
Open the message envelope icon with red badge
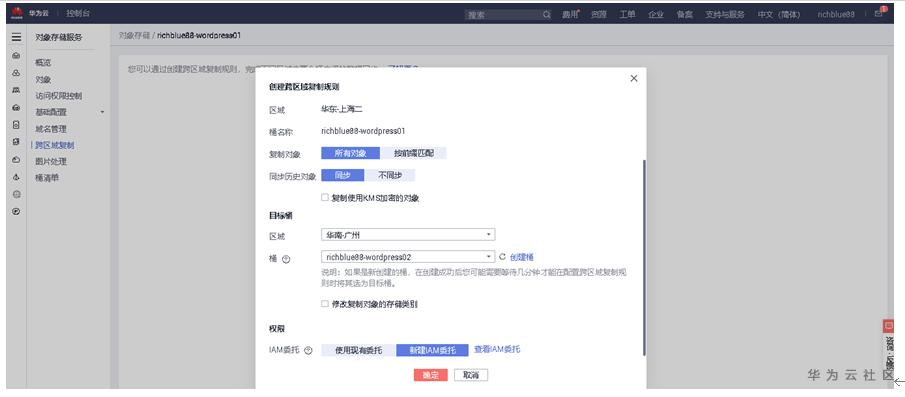pyautogui.click(x=878, y=14)
